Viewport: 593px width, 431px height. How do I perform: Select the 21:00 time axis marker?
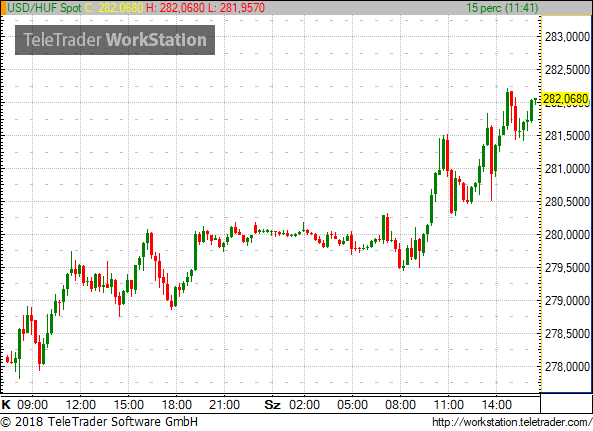coord(224,405)
